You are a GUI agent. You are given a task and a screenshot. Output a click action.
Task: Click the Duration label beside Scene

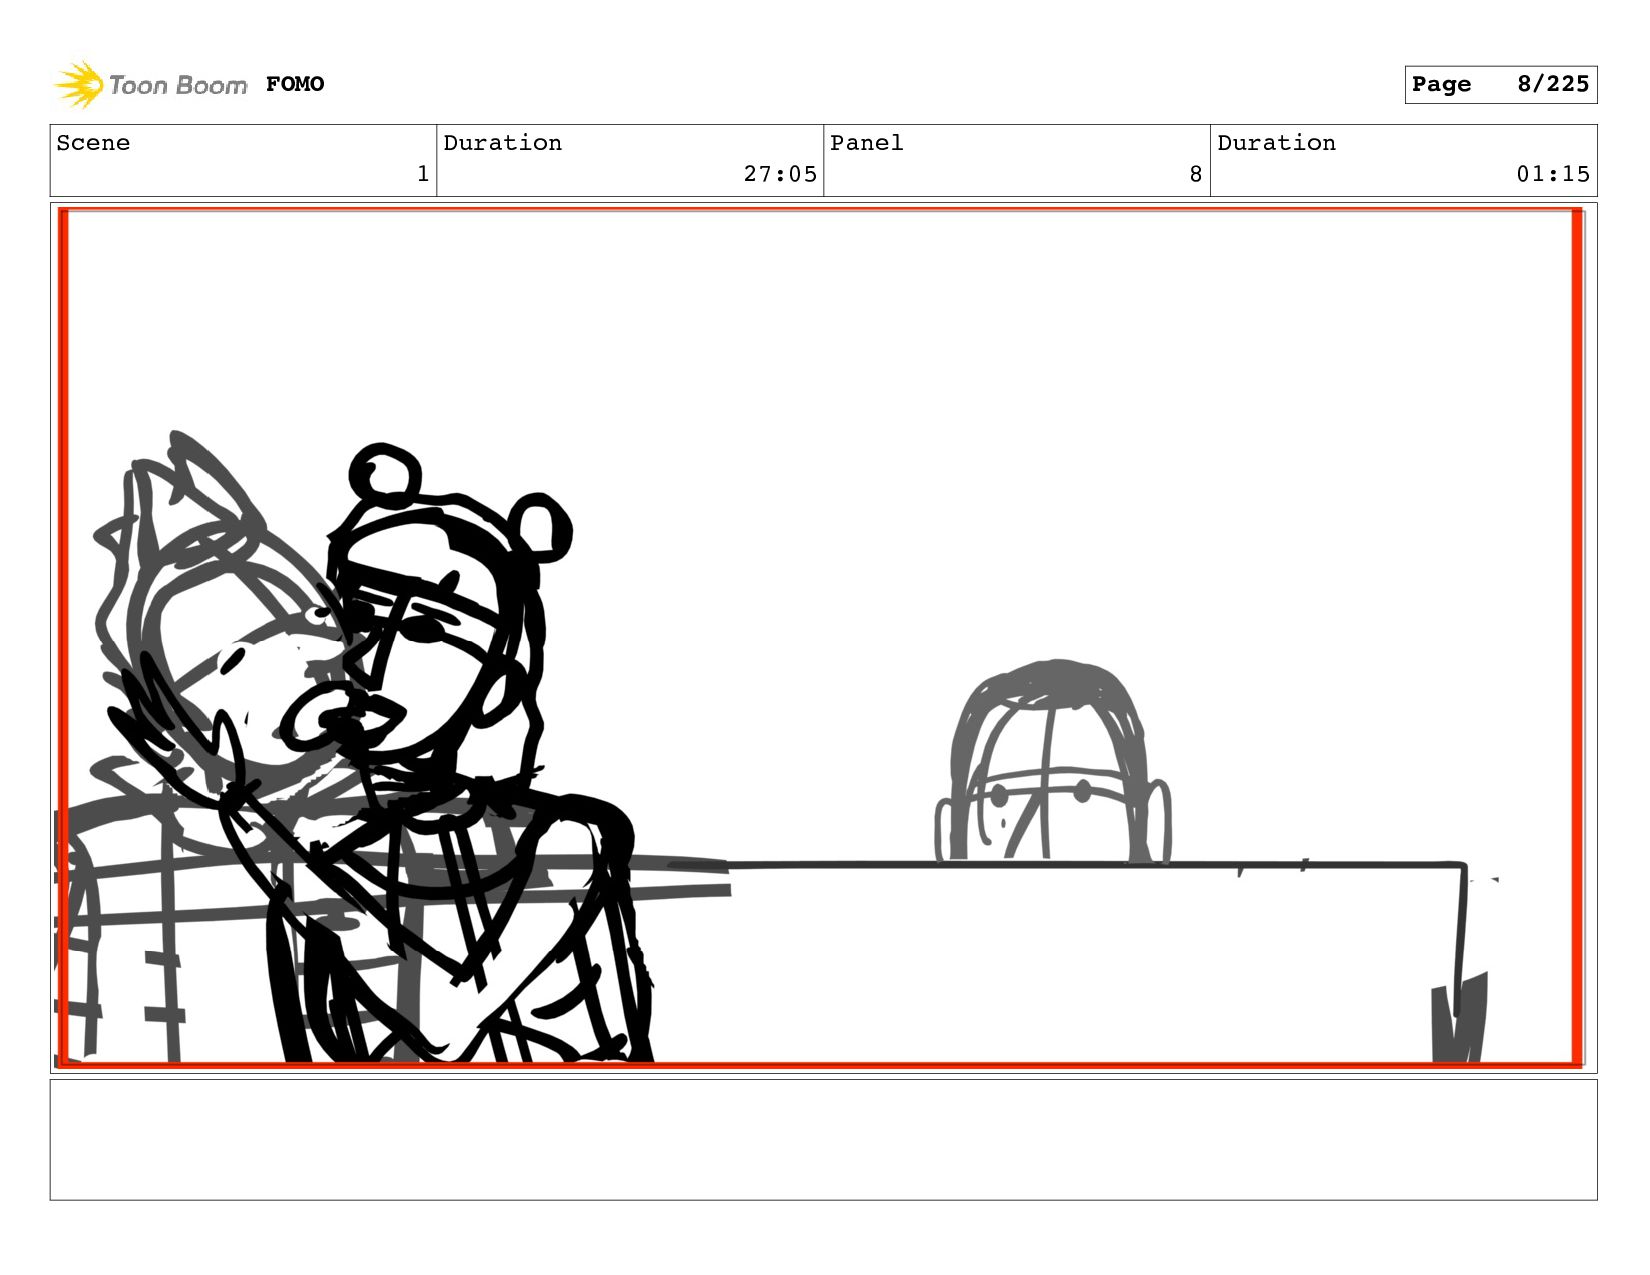tap(503, 143)
